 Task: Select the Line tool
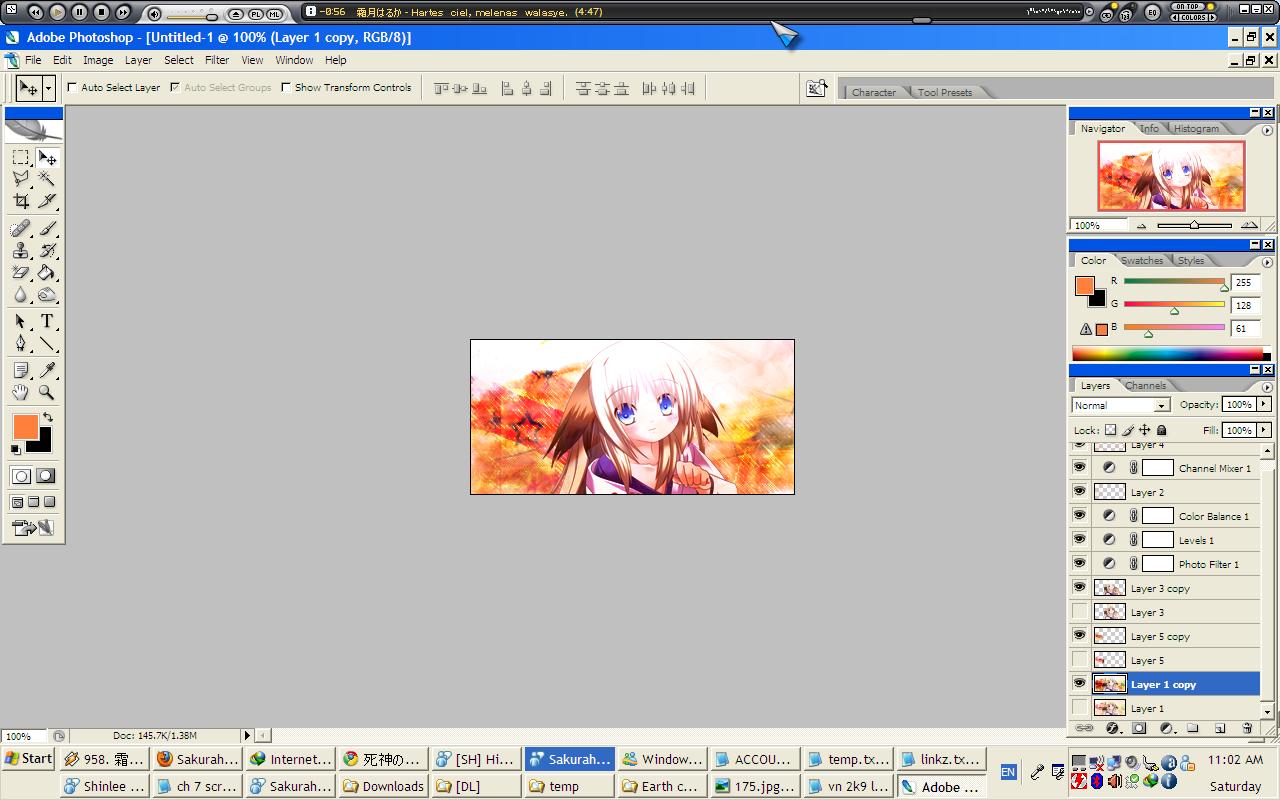coord(47,344)
